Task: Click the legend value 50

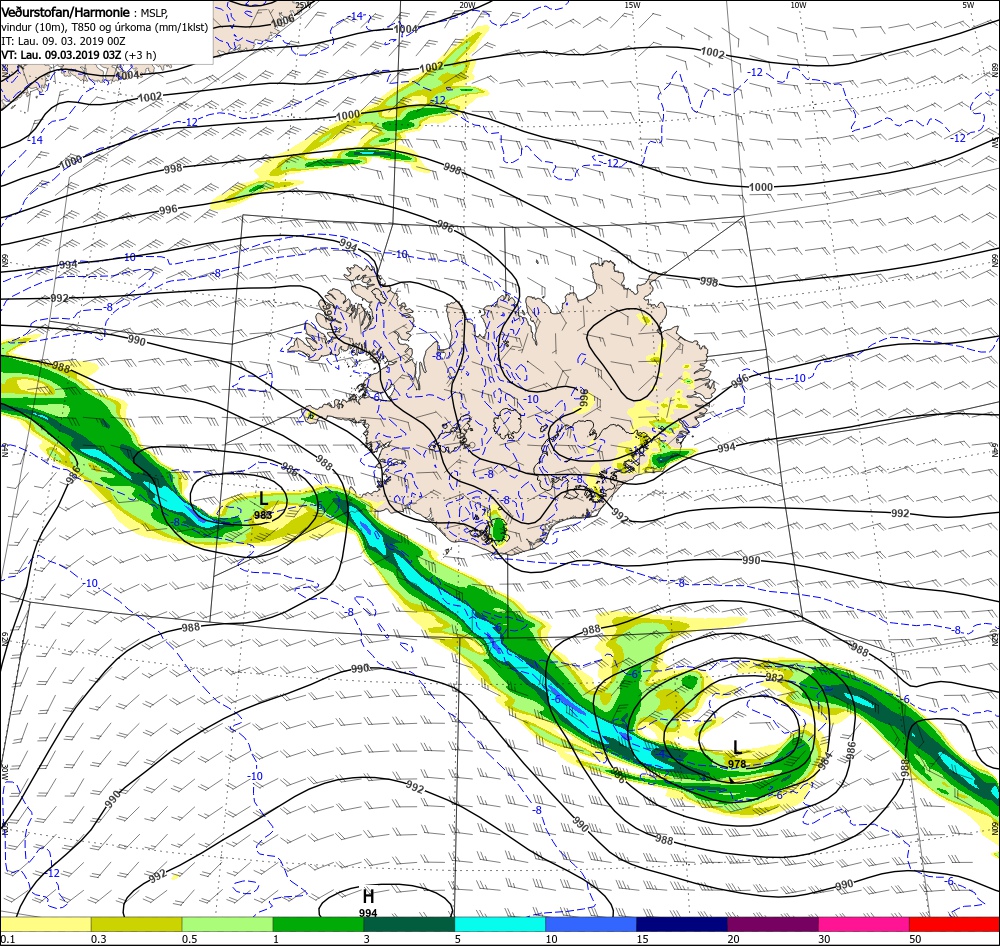Action: pos(915,939)
